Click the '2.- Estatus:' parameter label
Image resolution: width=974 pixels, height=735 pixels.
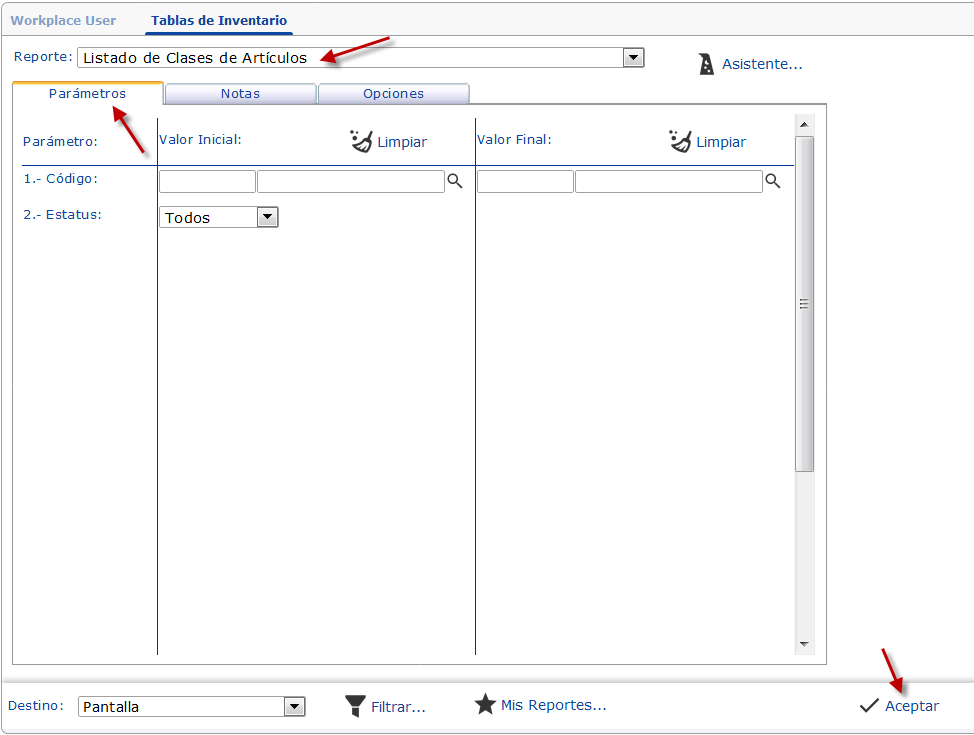pyautogui.click(x=63, y=215)
